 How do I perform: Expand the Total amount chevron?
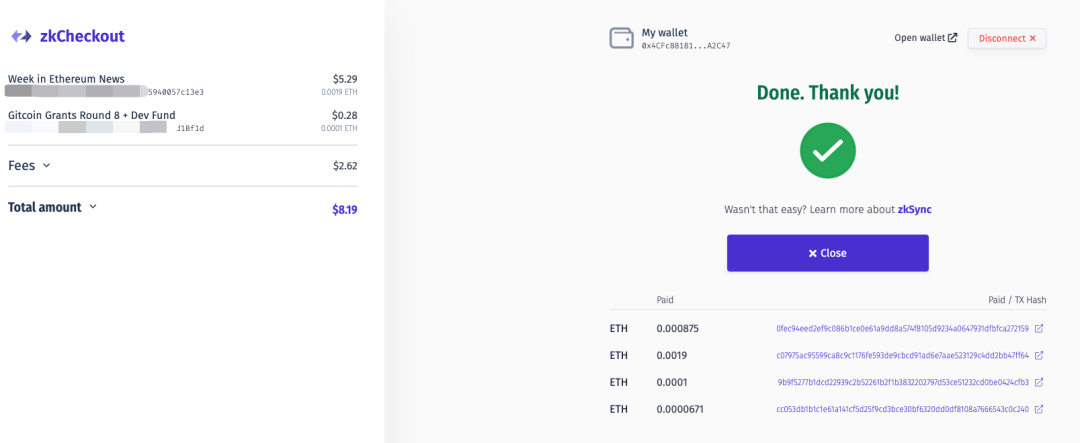click(93, 207)
